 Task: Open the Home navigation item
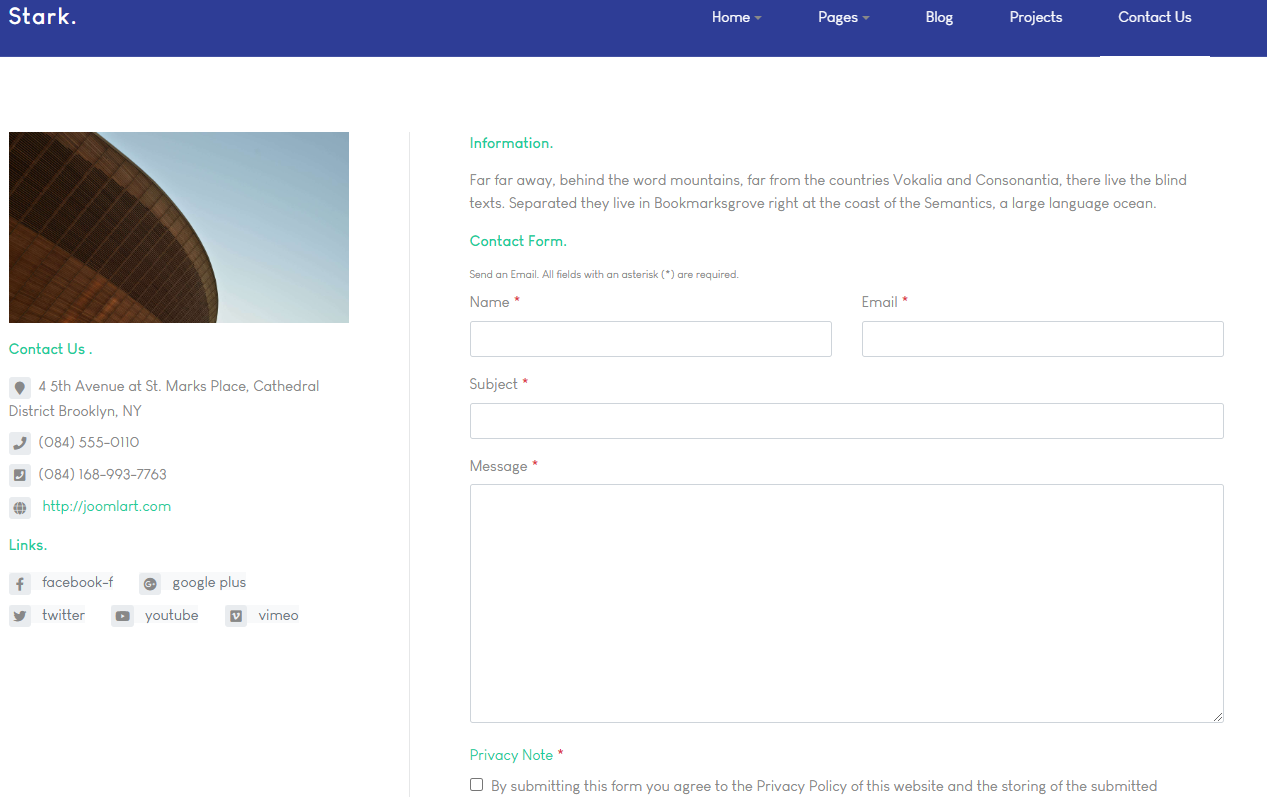[x=731, y=17]
